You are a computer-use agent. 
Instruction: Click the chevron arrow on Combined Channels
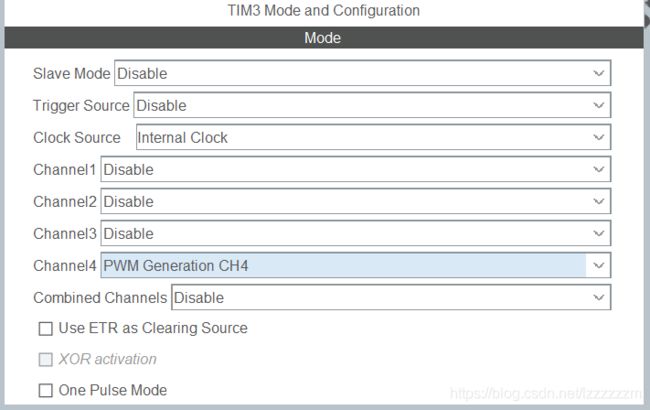[598, 298]
